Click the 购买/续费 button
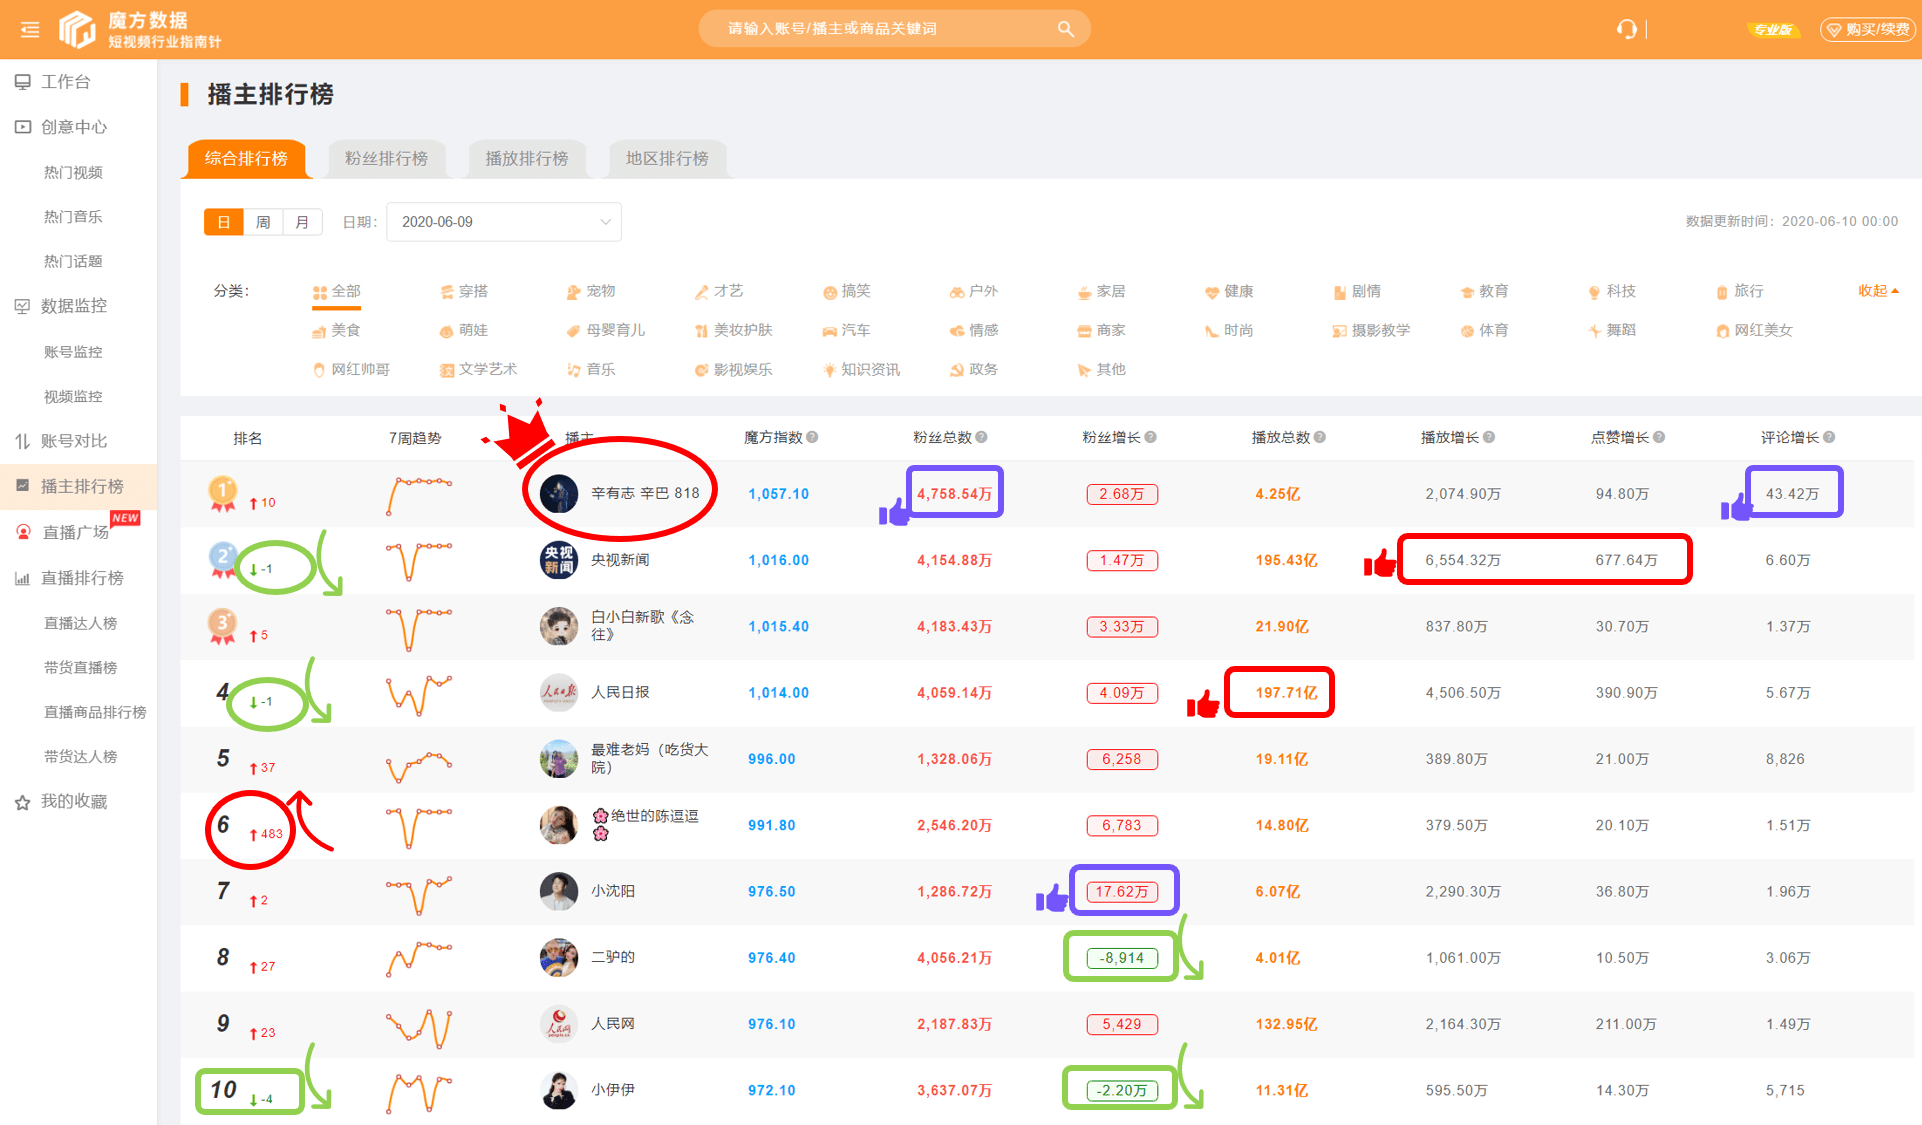 pyautogui.click(x=1867, y=29)
